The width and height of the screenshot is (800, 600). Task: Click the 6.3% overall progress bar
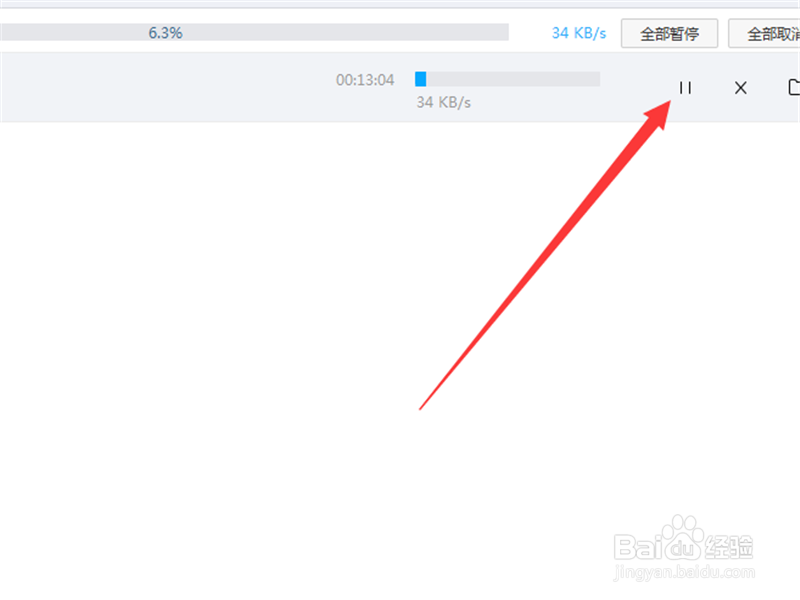coord(254,32)
